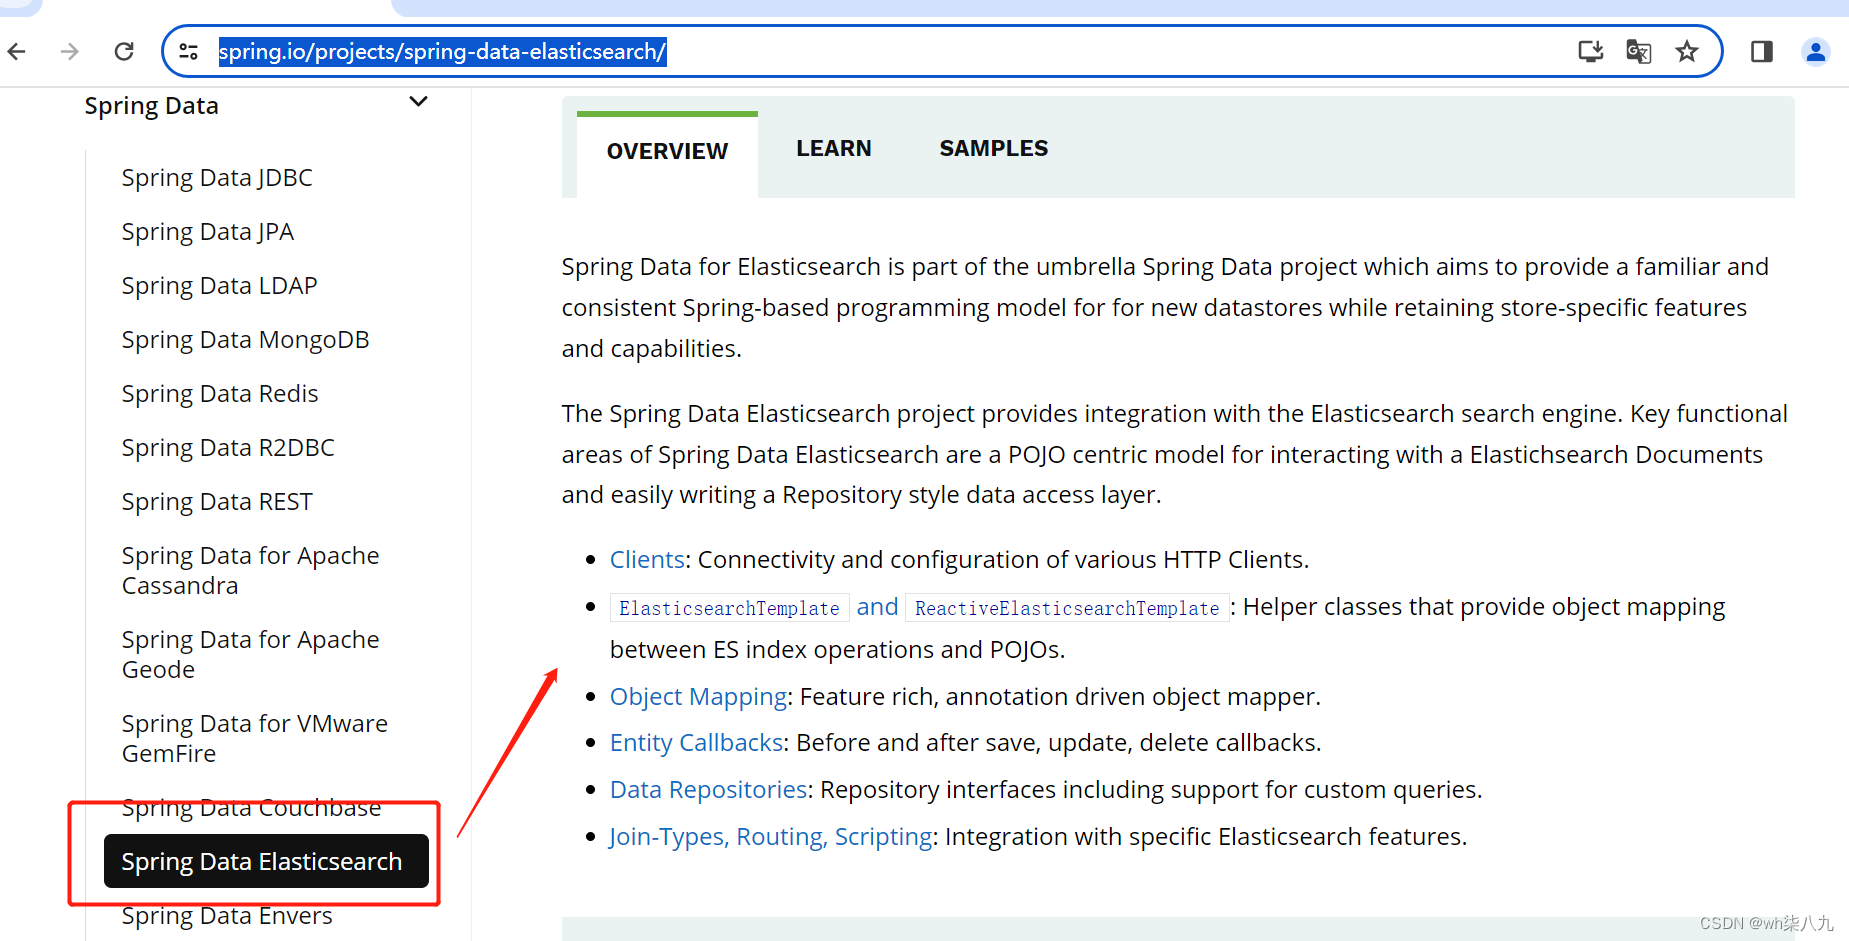Follow the Entity Callbacks link
The image size is (1849, 941).
696,743
